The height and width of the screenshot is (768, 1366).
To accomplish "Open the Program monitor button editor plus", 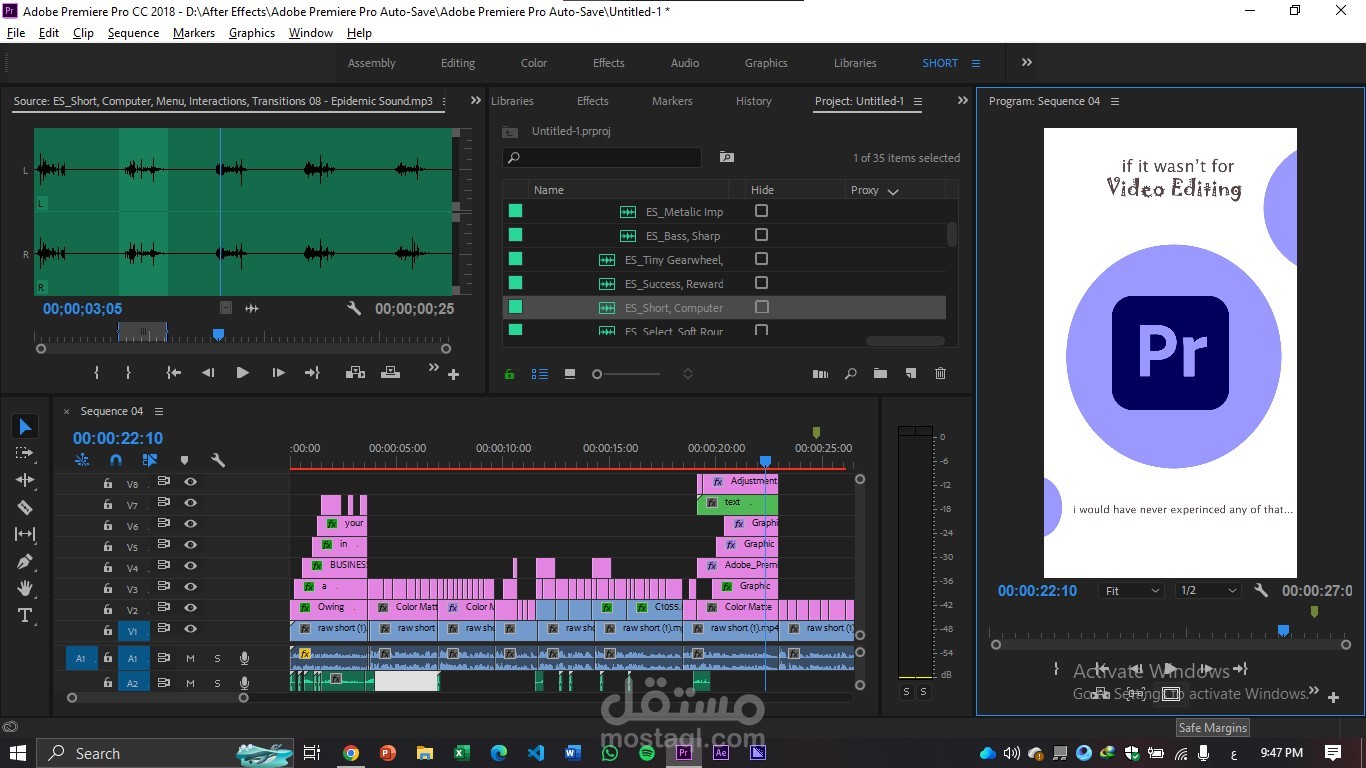I will point(1333,697).
